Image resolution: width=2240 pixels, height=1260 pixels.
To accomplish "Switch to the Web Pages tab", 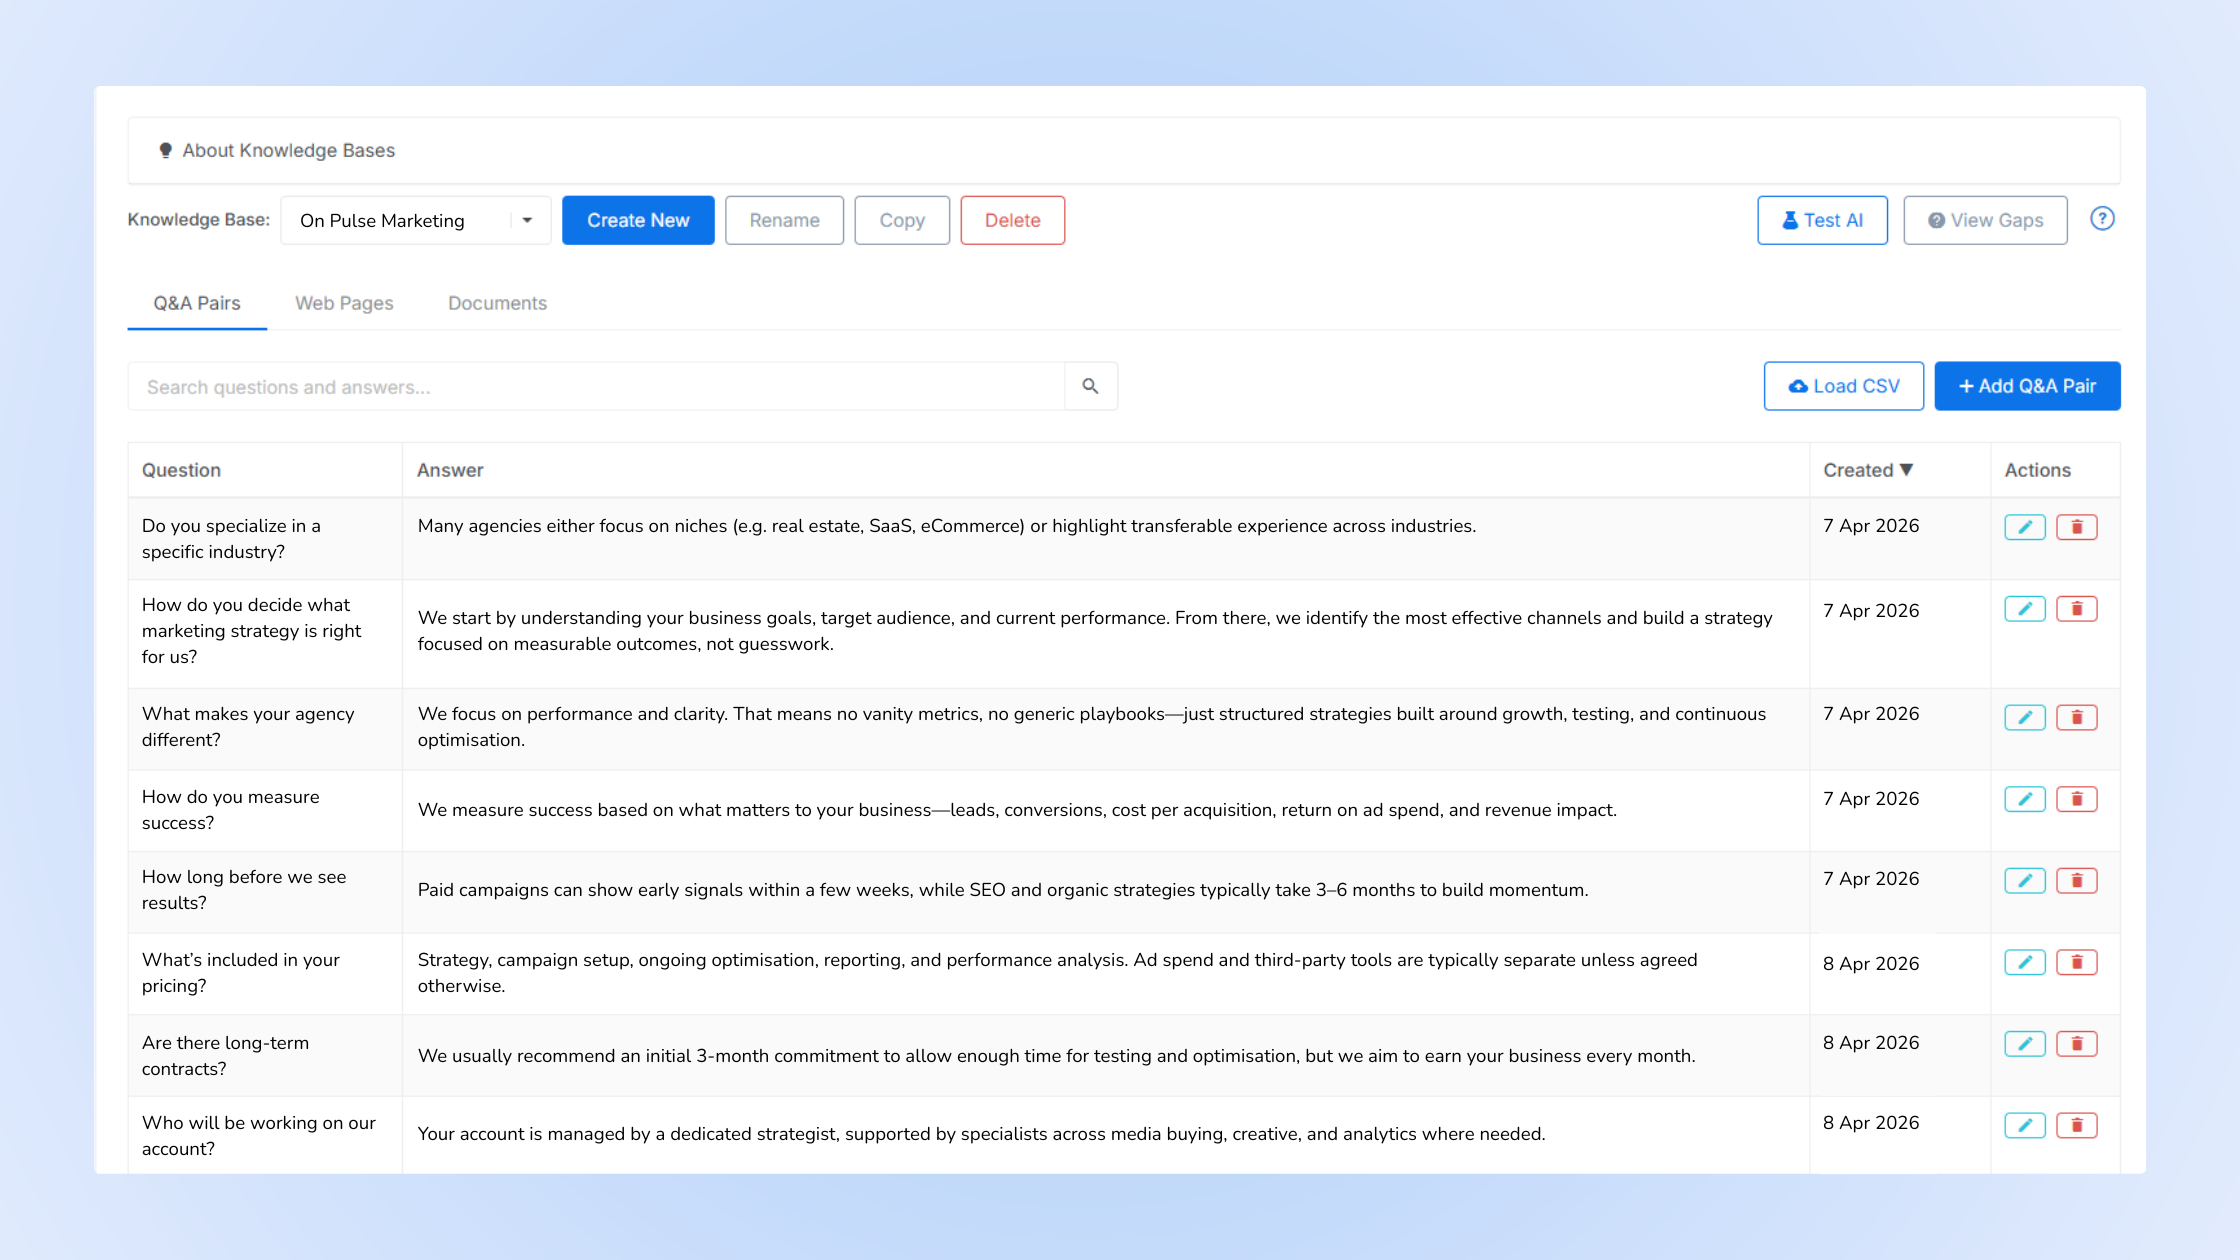I will click(344, 303).
